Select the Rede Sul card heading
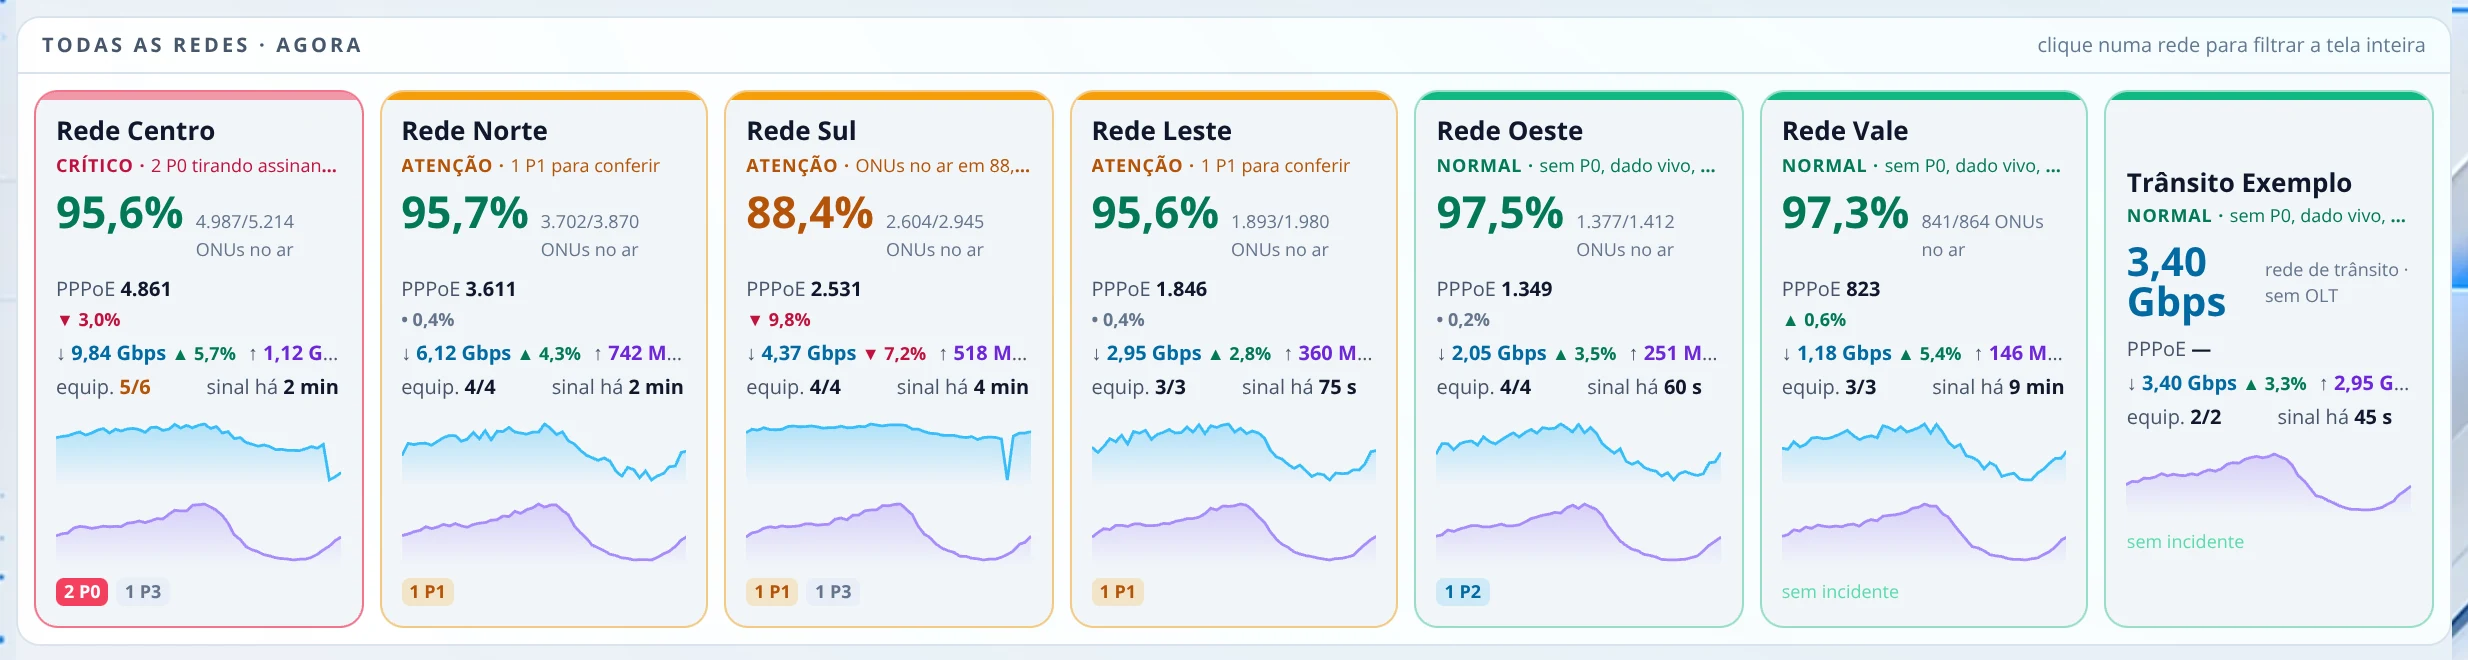 pos(801,131)
